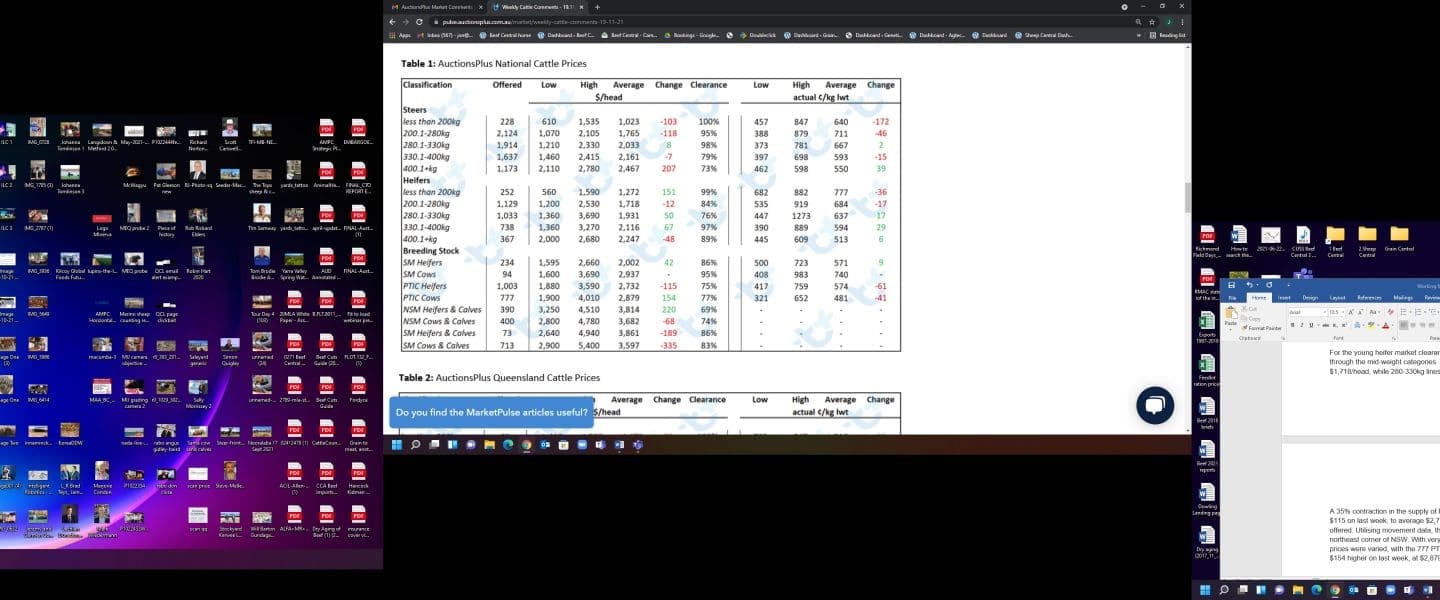Viewport: 1440px width, 600px height.
Task: Click Word Save icon in quick access
Action: click(1232, 285)
